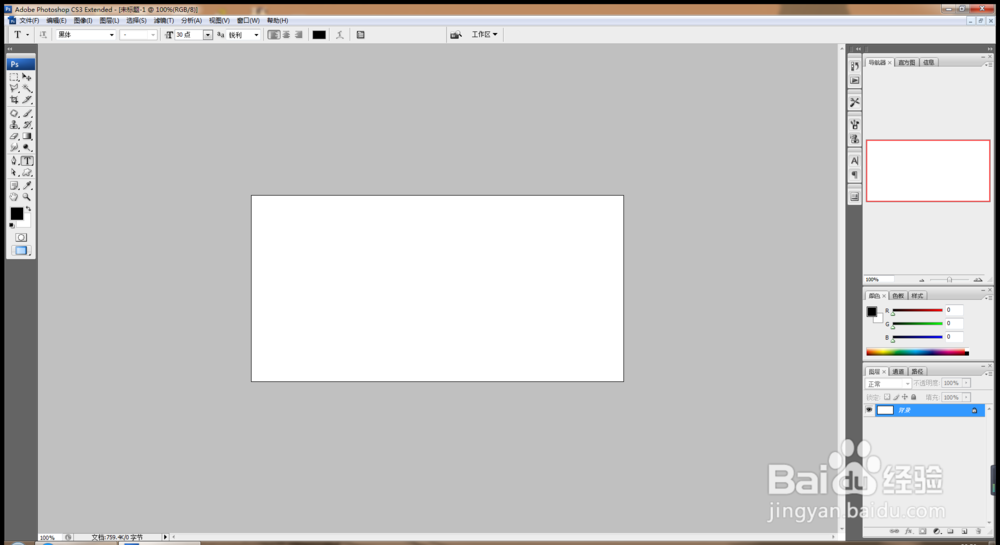Open the 滤镜(T) menu
The width and height of the screenshot is (1000, 545).
click(x=163, y=20)
